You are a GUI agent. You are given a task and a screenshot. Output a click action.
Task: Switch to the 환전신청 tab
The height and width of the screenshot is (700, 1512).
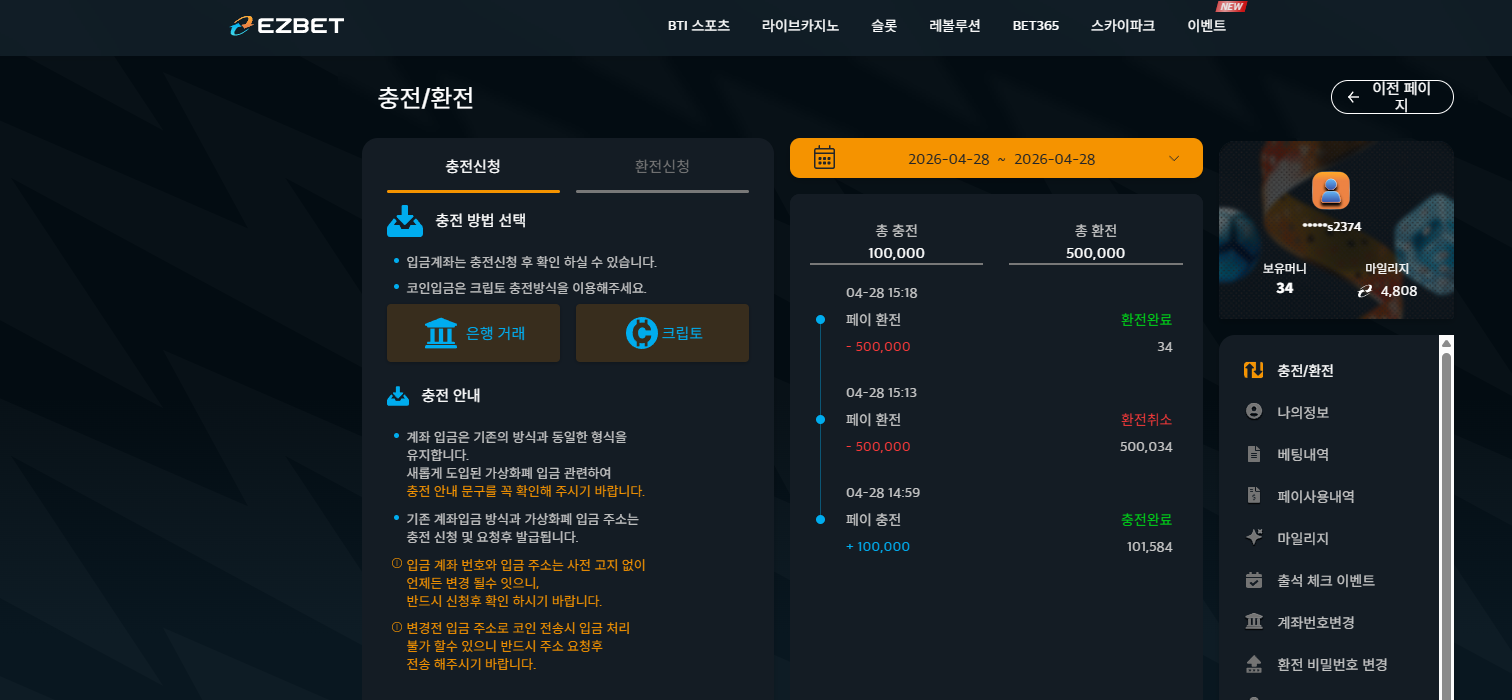pyautogui.click(x=662, y=166)
